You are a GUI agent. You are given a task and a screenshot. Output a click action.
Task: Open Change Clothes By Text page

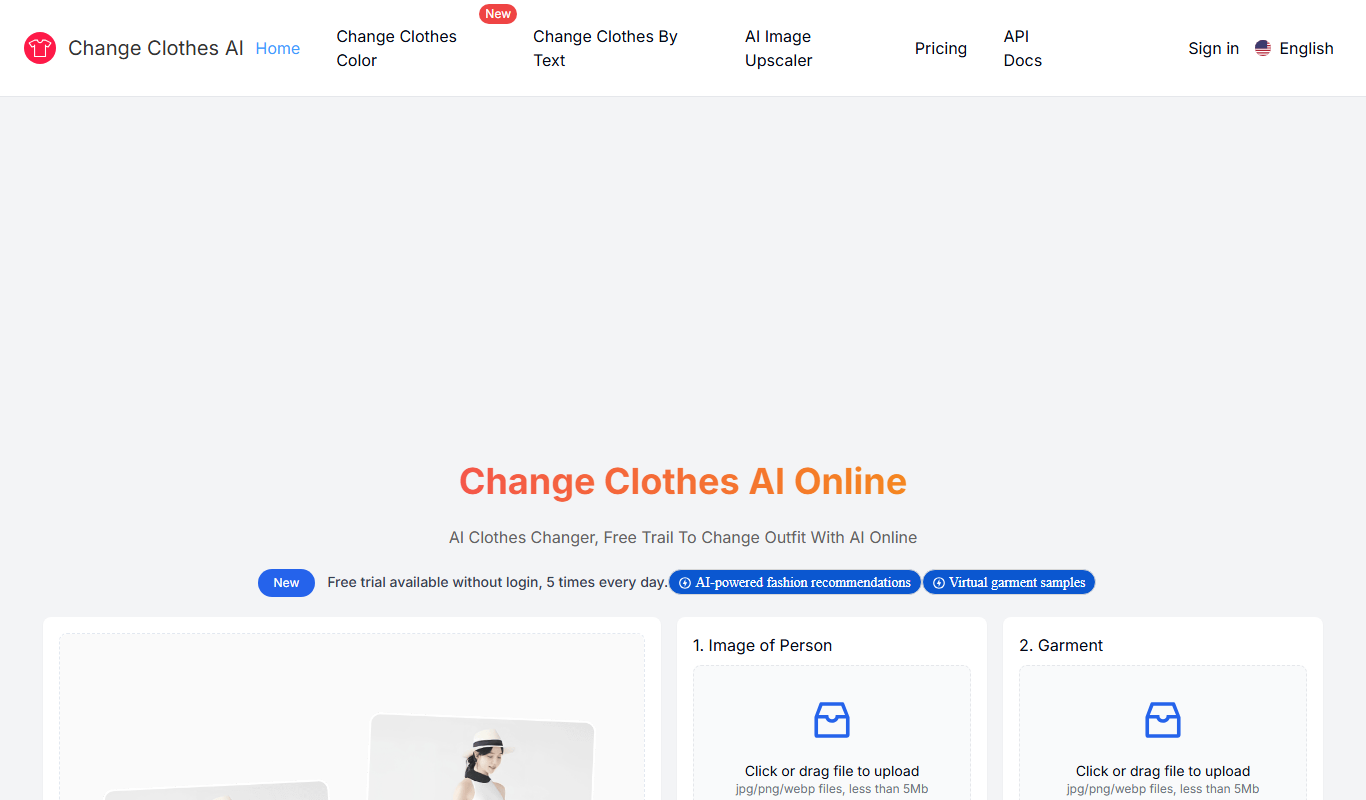point(606,48)
